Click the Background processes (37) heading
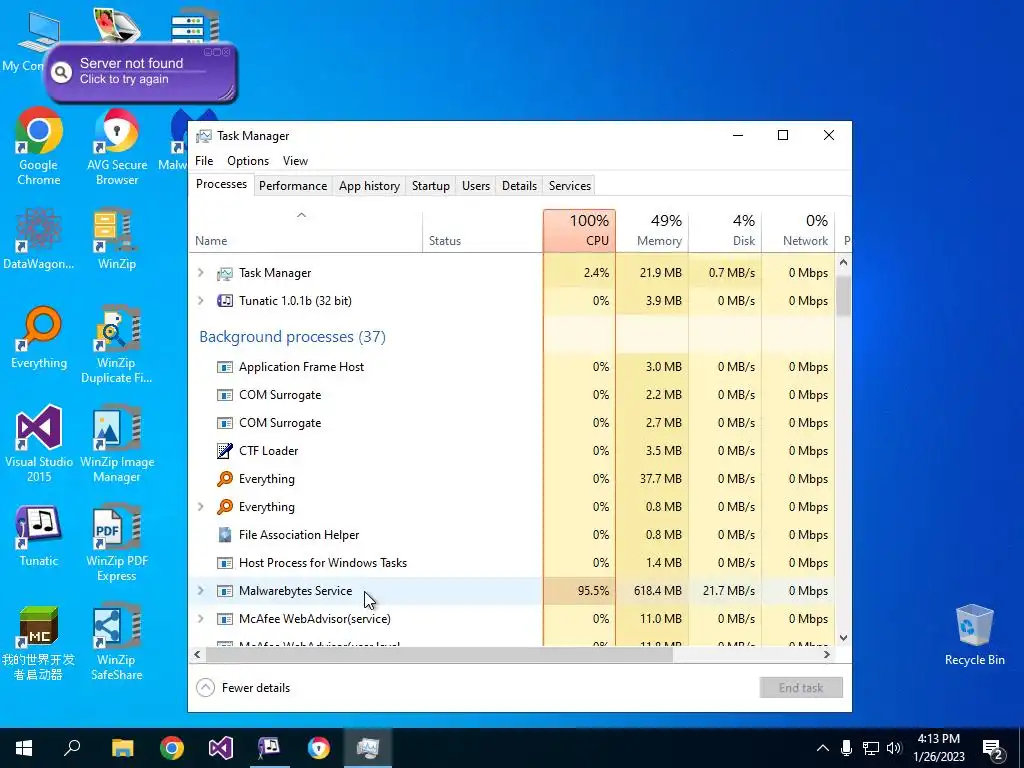This screenshot has height=768, width=1024. (x=293, y=336)
